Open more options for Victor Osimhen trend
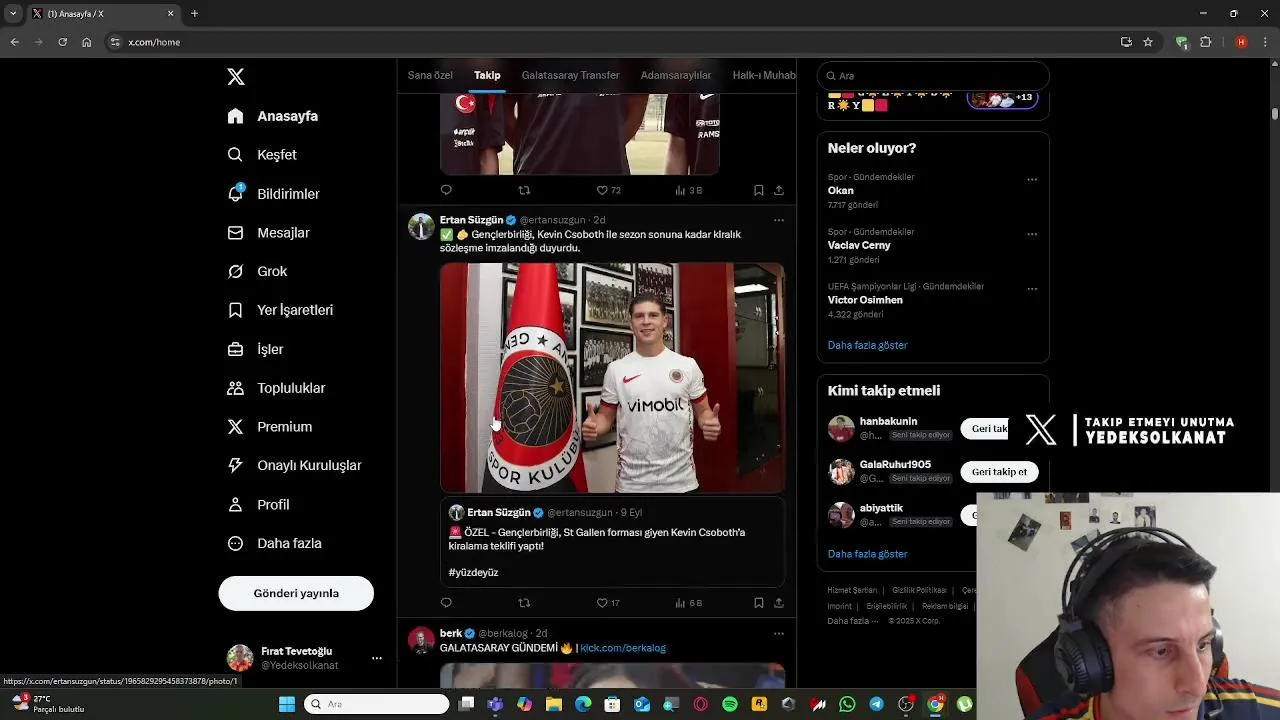The image size is (1280, 720). point(1032,289)
